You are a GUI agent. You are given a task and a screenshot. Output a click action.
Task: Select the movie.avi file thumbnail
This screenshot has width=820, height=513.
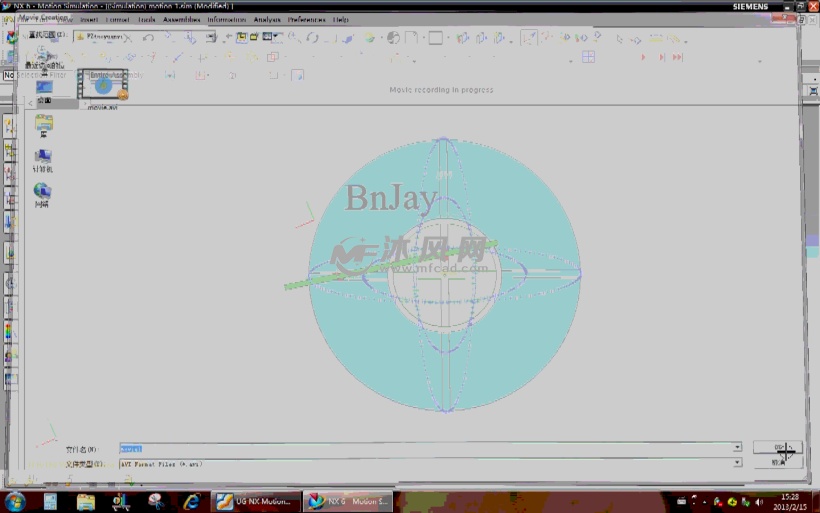click(103, 85)
